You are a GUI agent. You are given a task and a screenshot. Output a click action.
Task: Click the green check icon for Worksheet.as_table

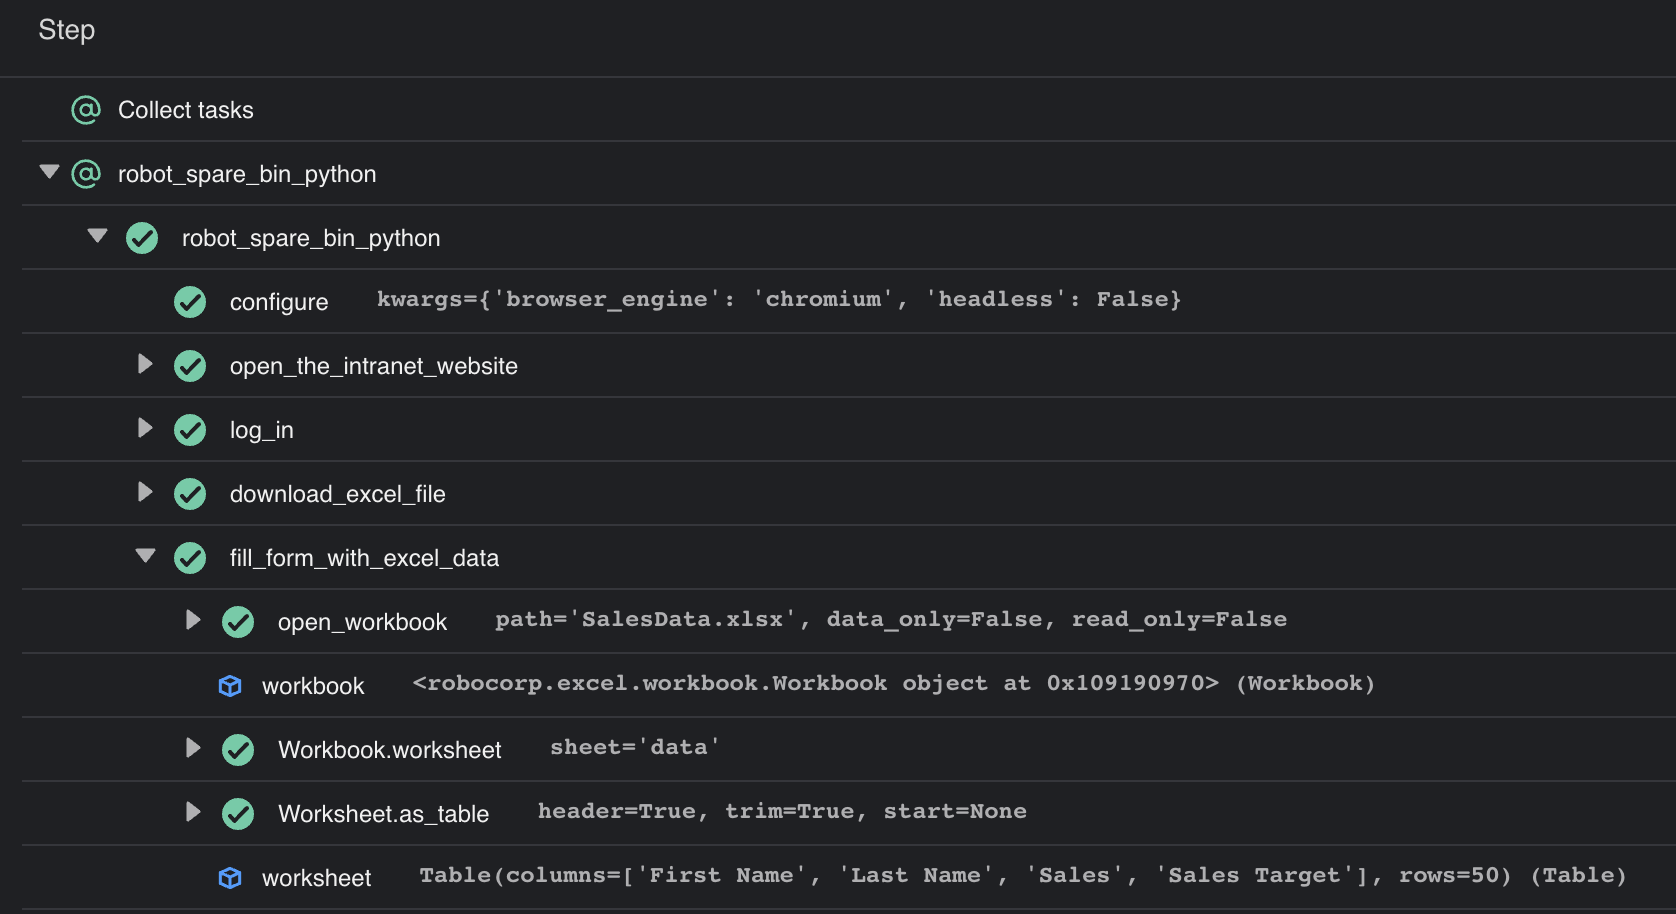pyautogui.click(x=238, y=814)
